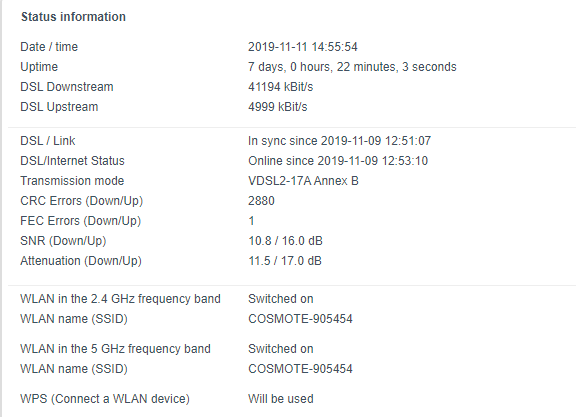This screenshot has height=417, width=579.
Task: Click the 5 GHz band Switched on status
Action: point(281,349)
